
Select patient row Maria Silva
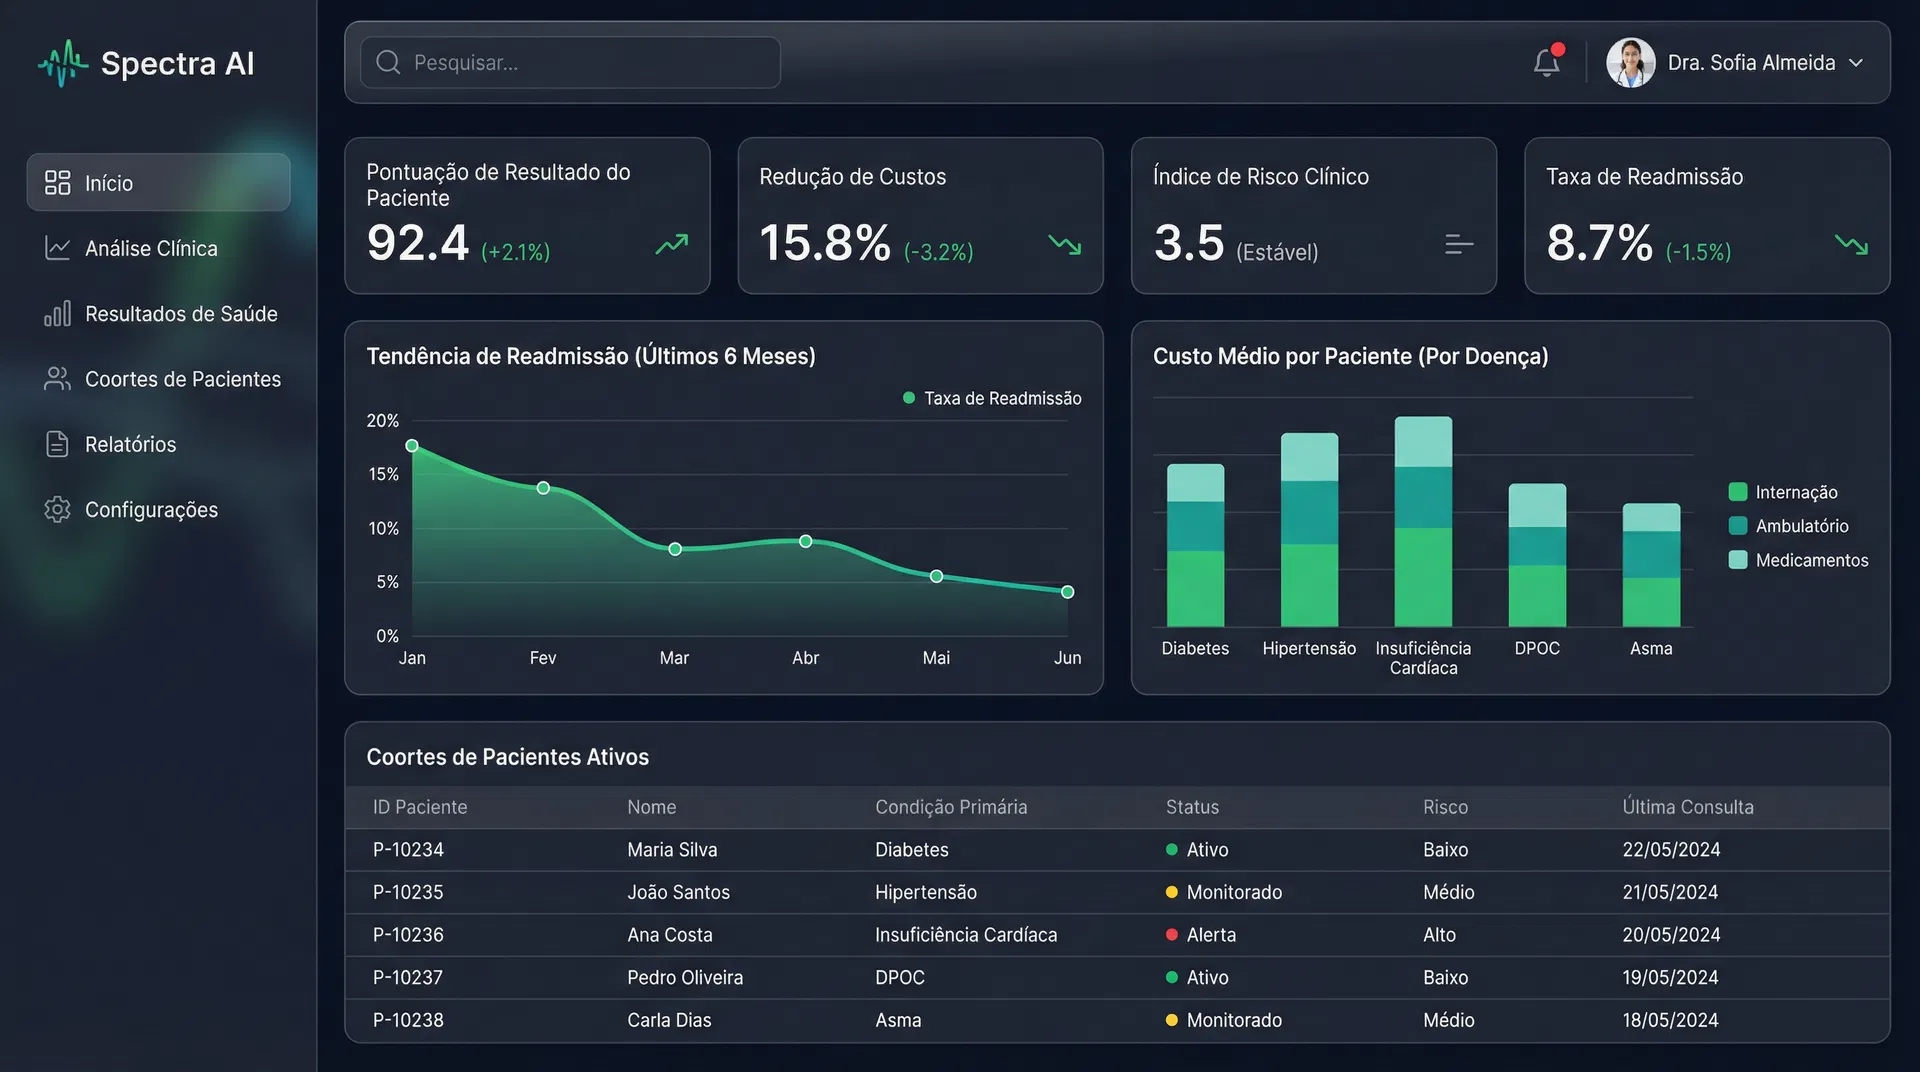click(672, 849)
